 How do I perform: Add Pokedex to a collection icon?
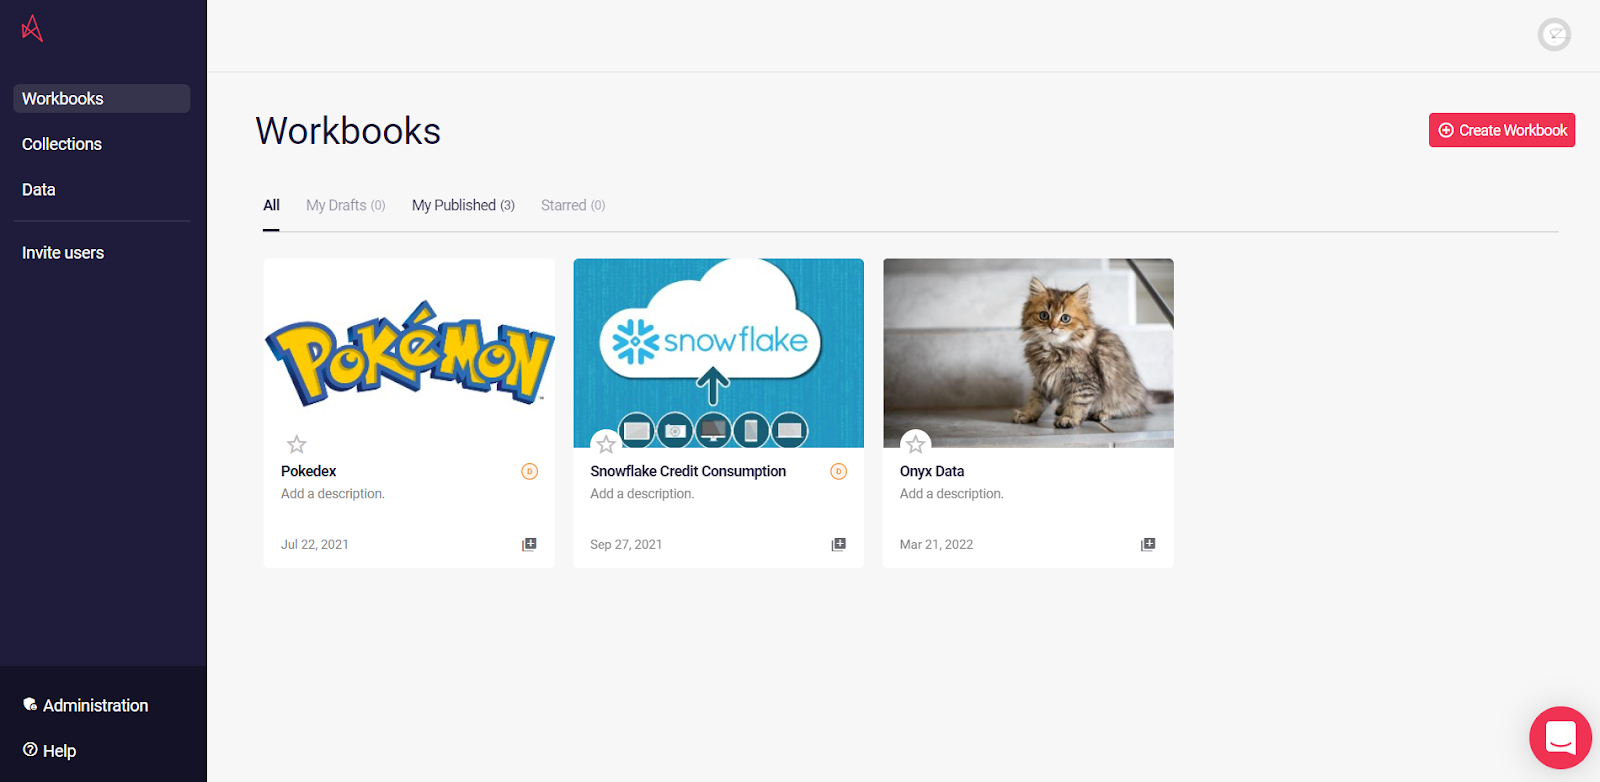click(x=529, y=544)
